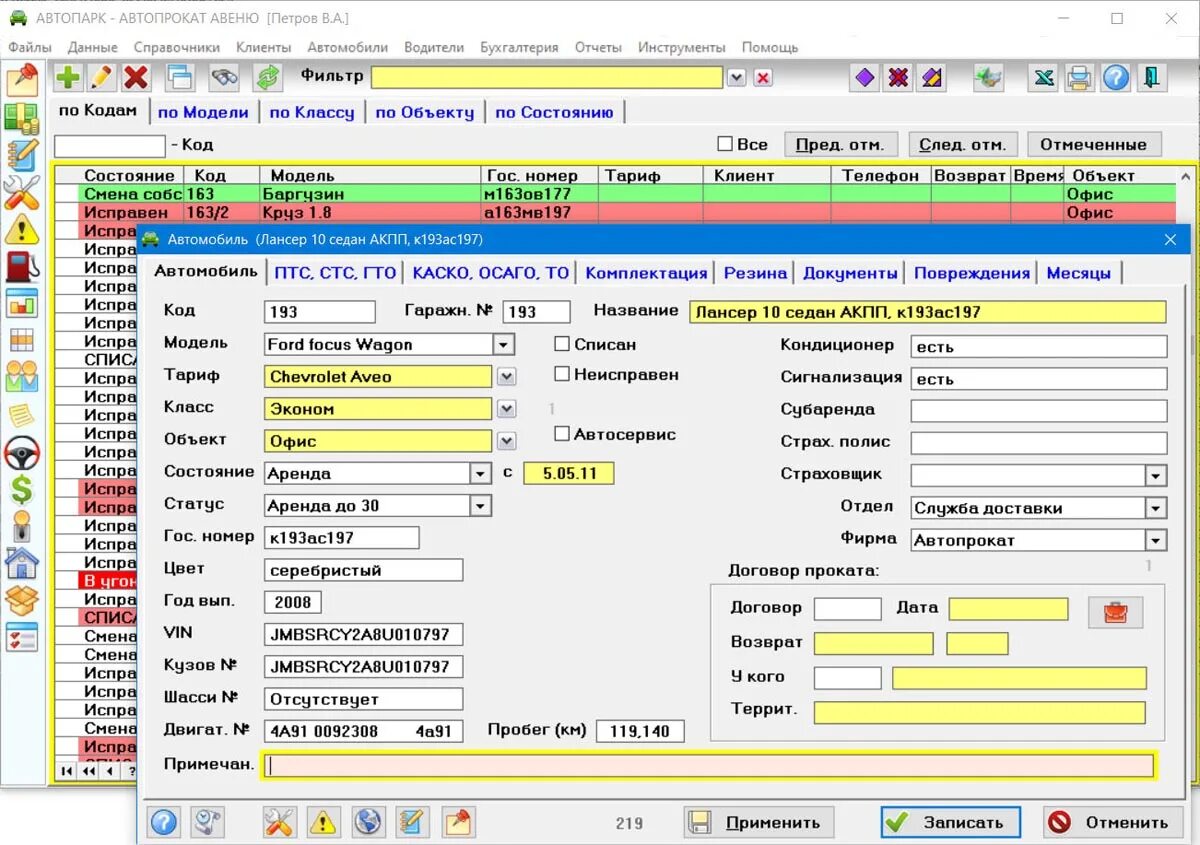The height and width of the screenshot is (845, 1200).
Task: Toggle the Автосервис checkbox
Action: point(563,434)
